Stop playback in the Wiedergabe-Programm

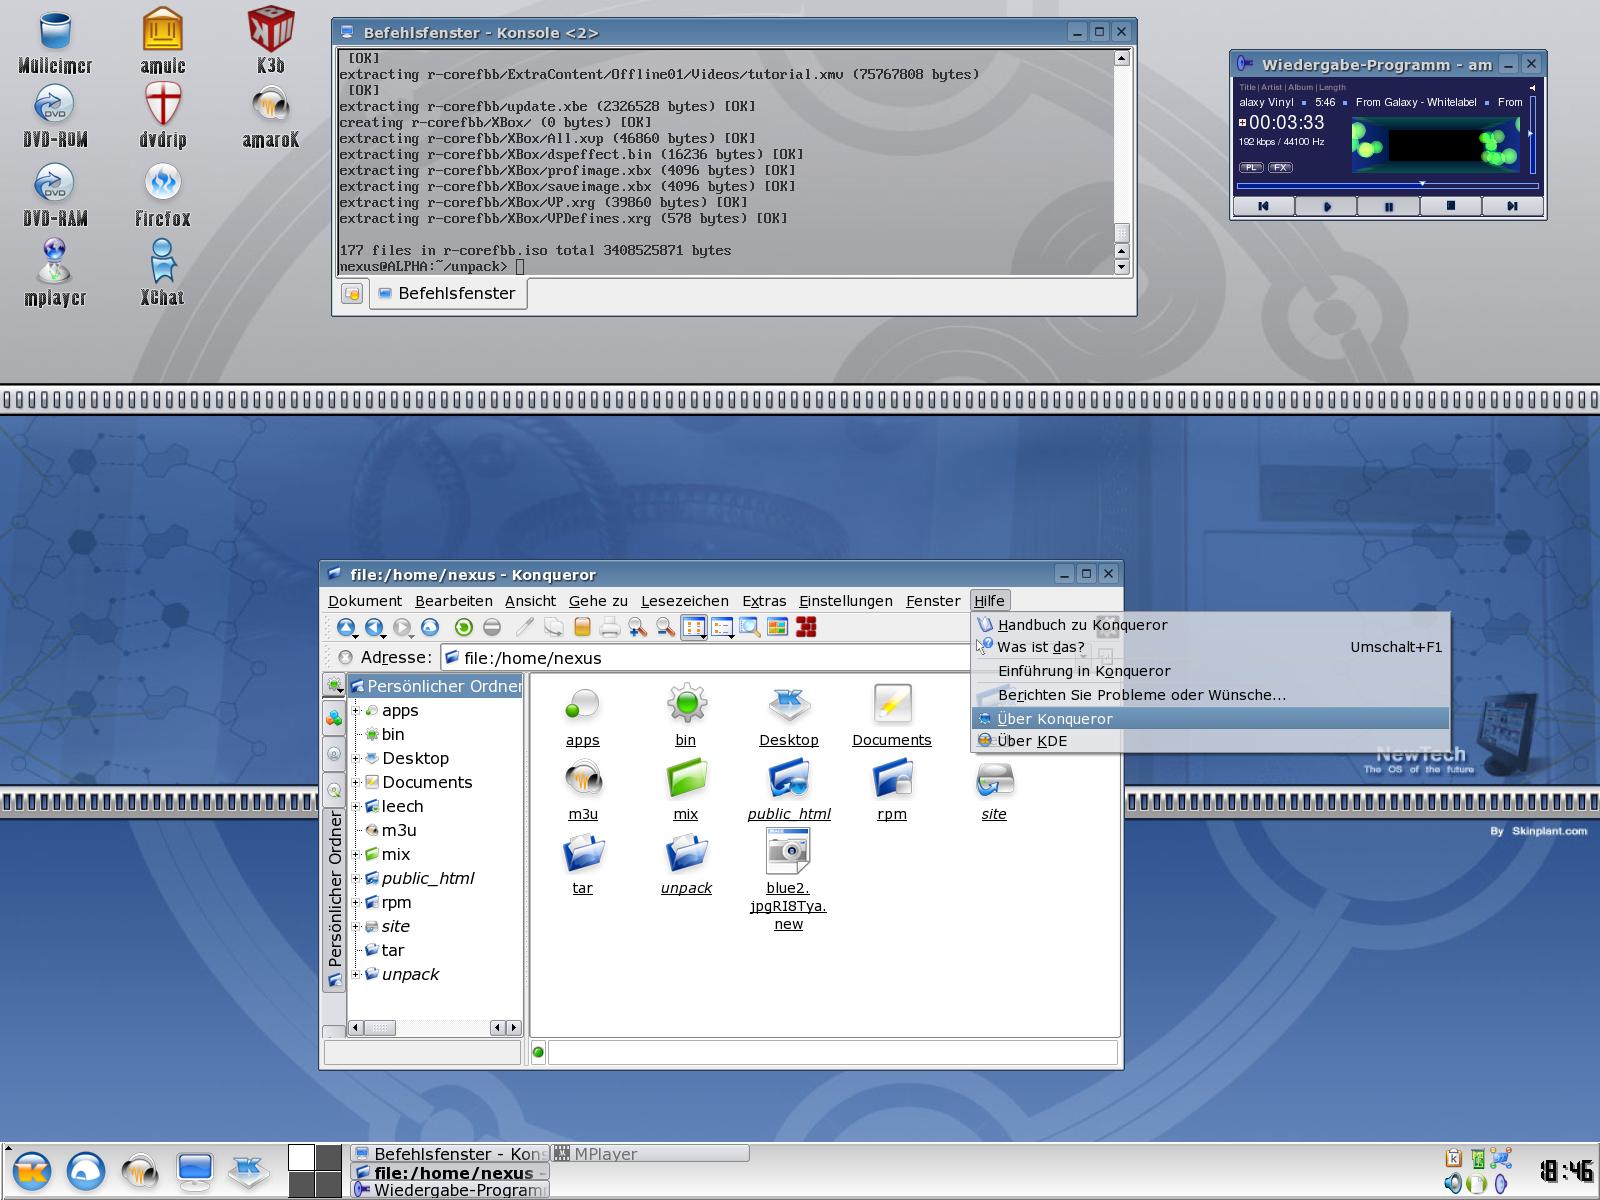(x=1450, y=206)
